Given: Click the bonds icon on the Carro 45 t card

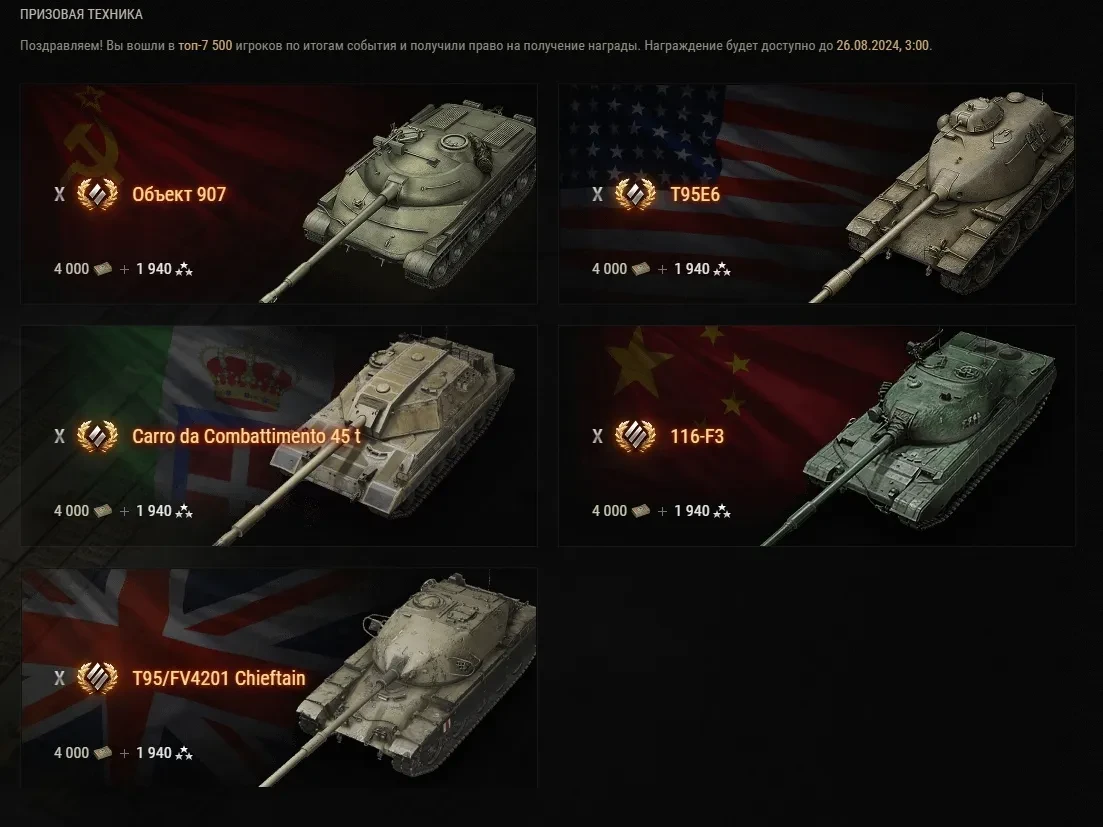Looking at the screenshot, I should point(103,511).
